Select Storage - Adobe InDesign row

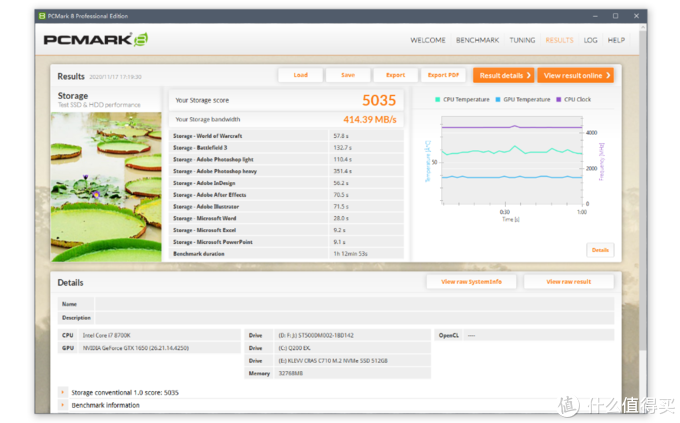(286, 183)
